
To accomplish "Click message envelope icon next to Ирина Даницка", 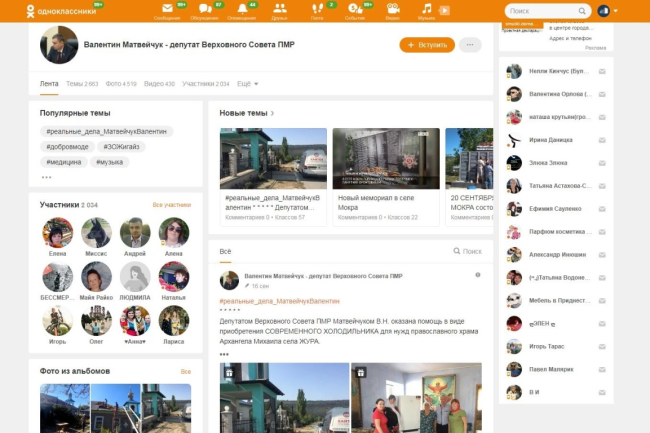I will click(602, 140).
